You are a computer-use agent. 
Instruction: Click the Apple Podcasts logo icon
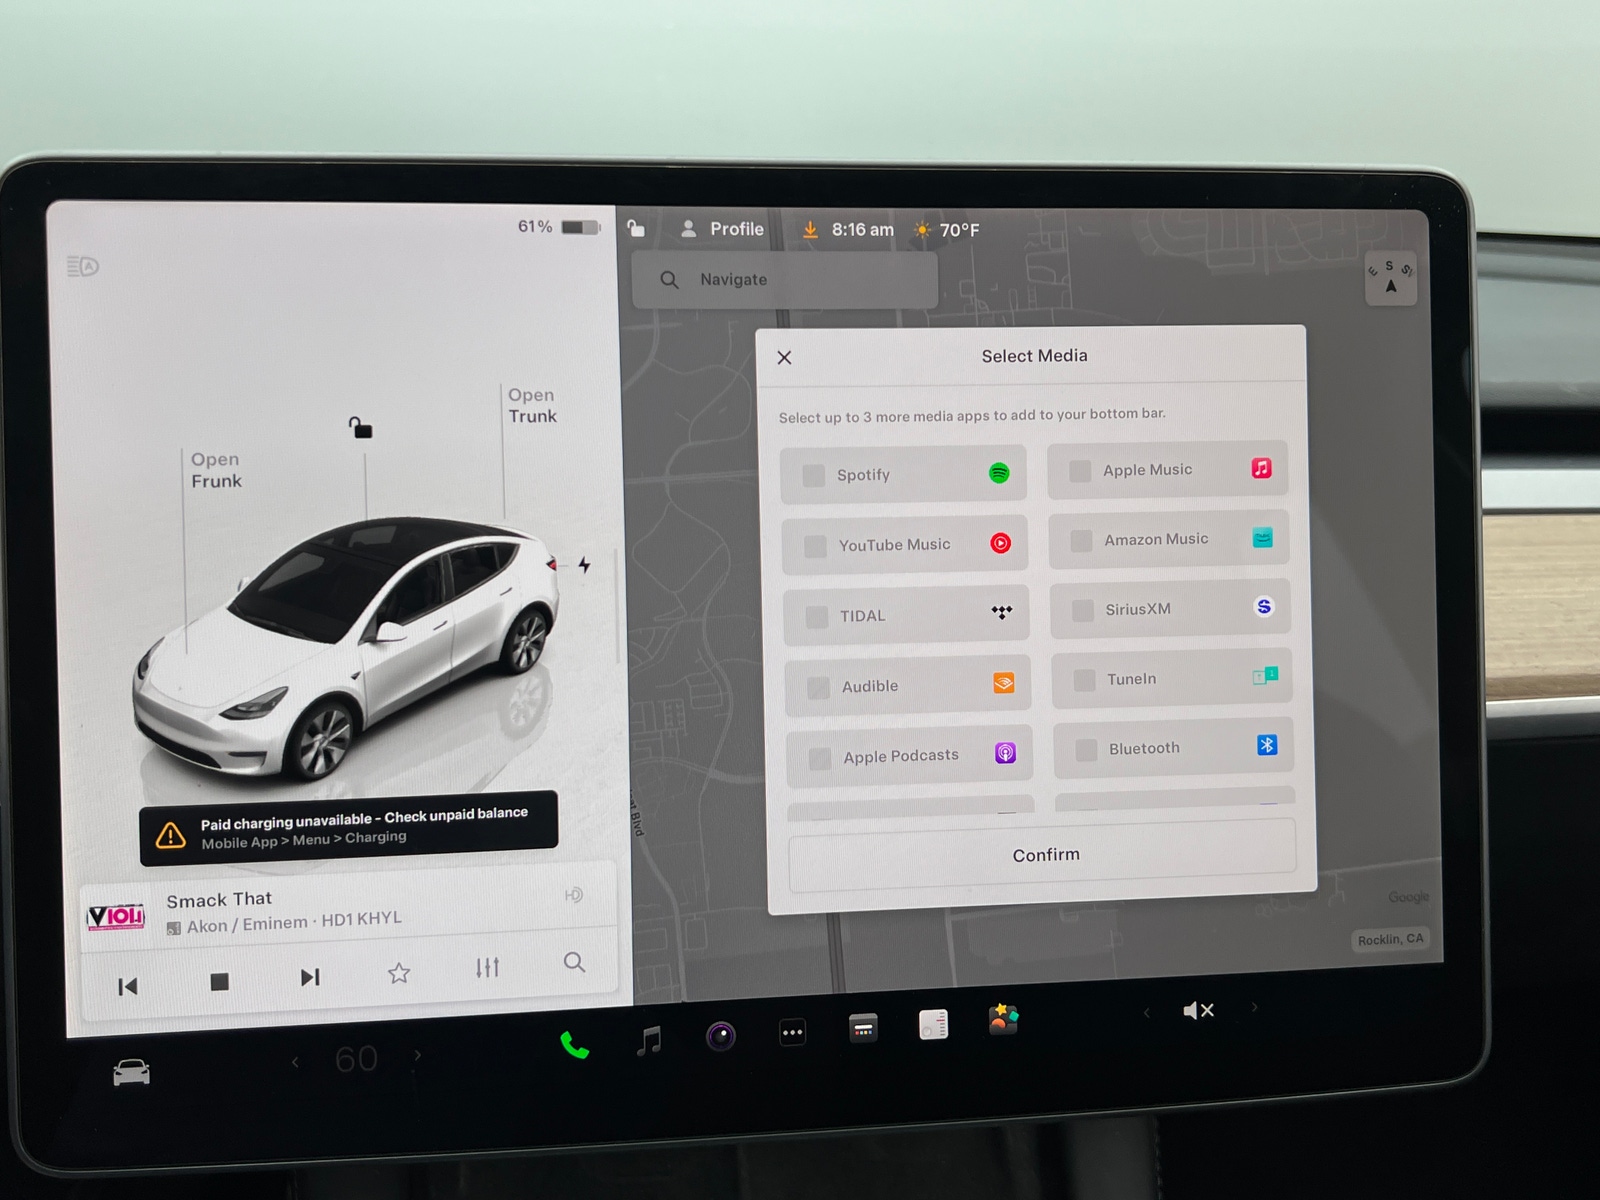1006,752
